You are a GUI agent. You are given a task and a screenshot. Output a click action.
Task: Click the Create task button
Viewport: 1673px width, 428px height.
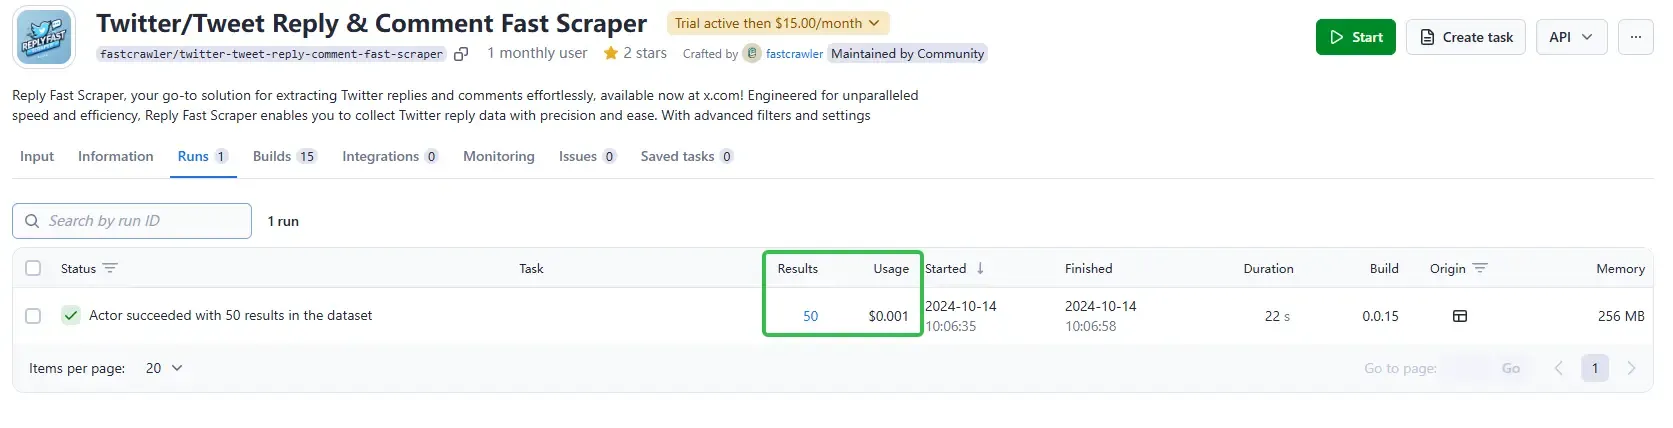(x=1465, y=37)
